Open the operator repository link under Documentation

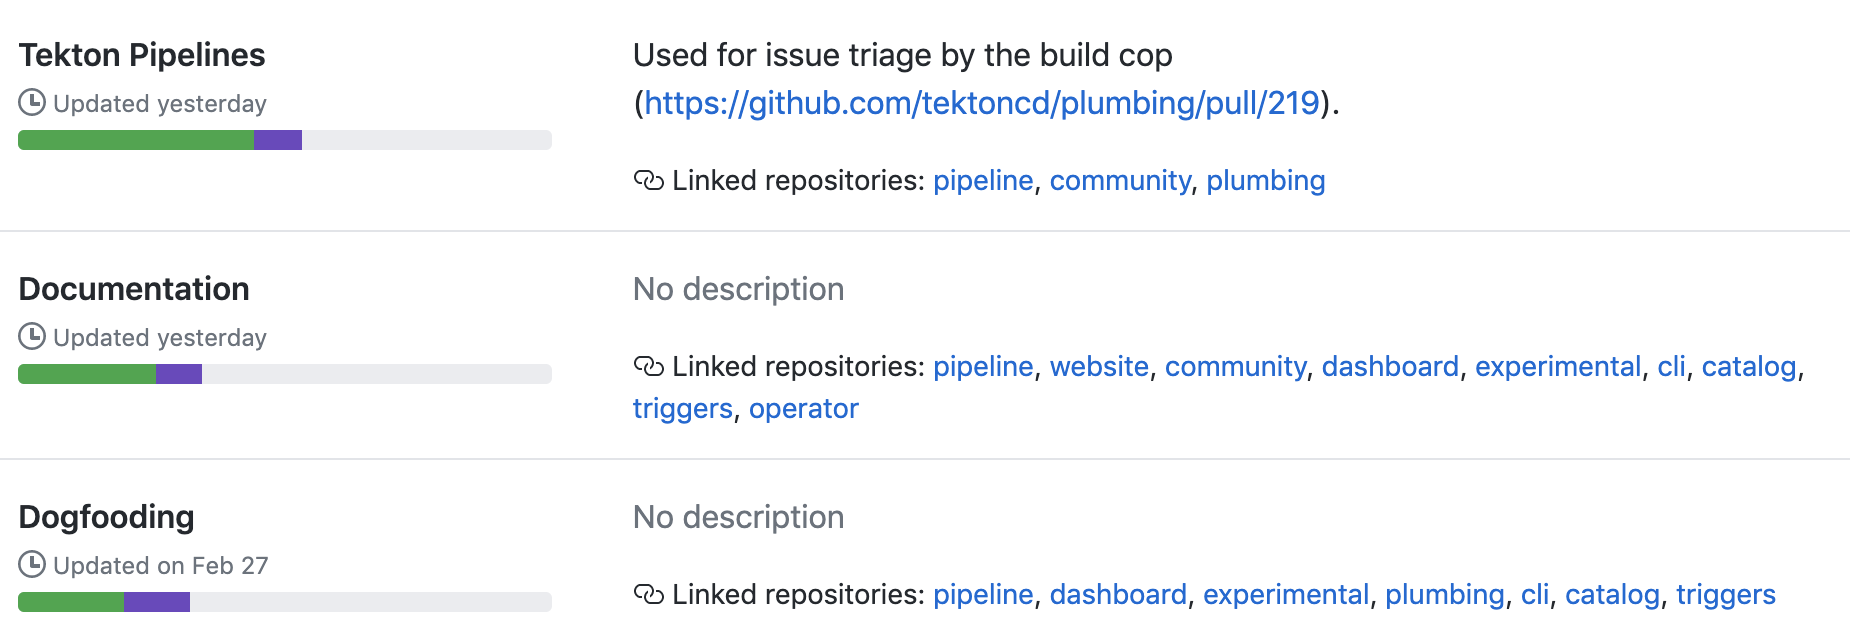(x=803, y=408)
